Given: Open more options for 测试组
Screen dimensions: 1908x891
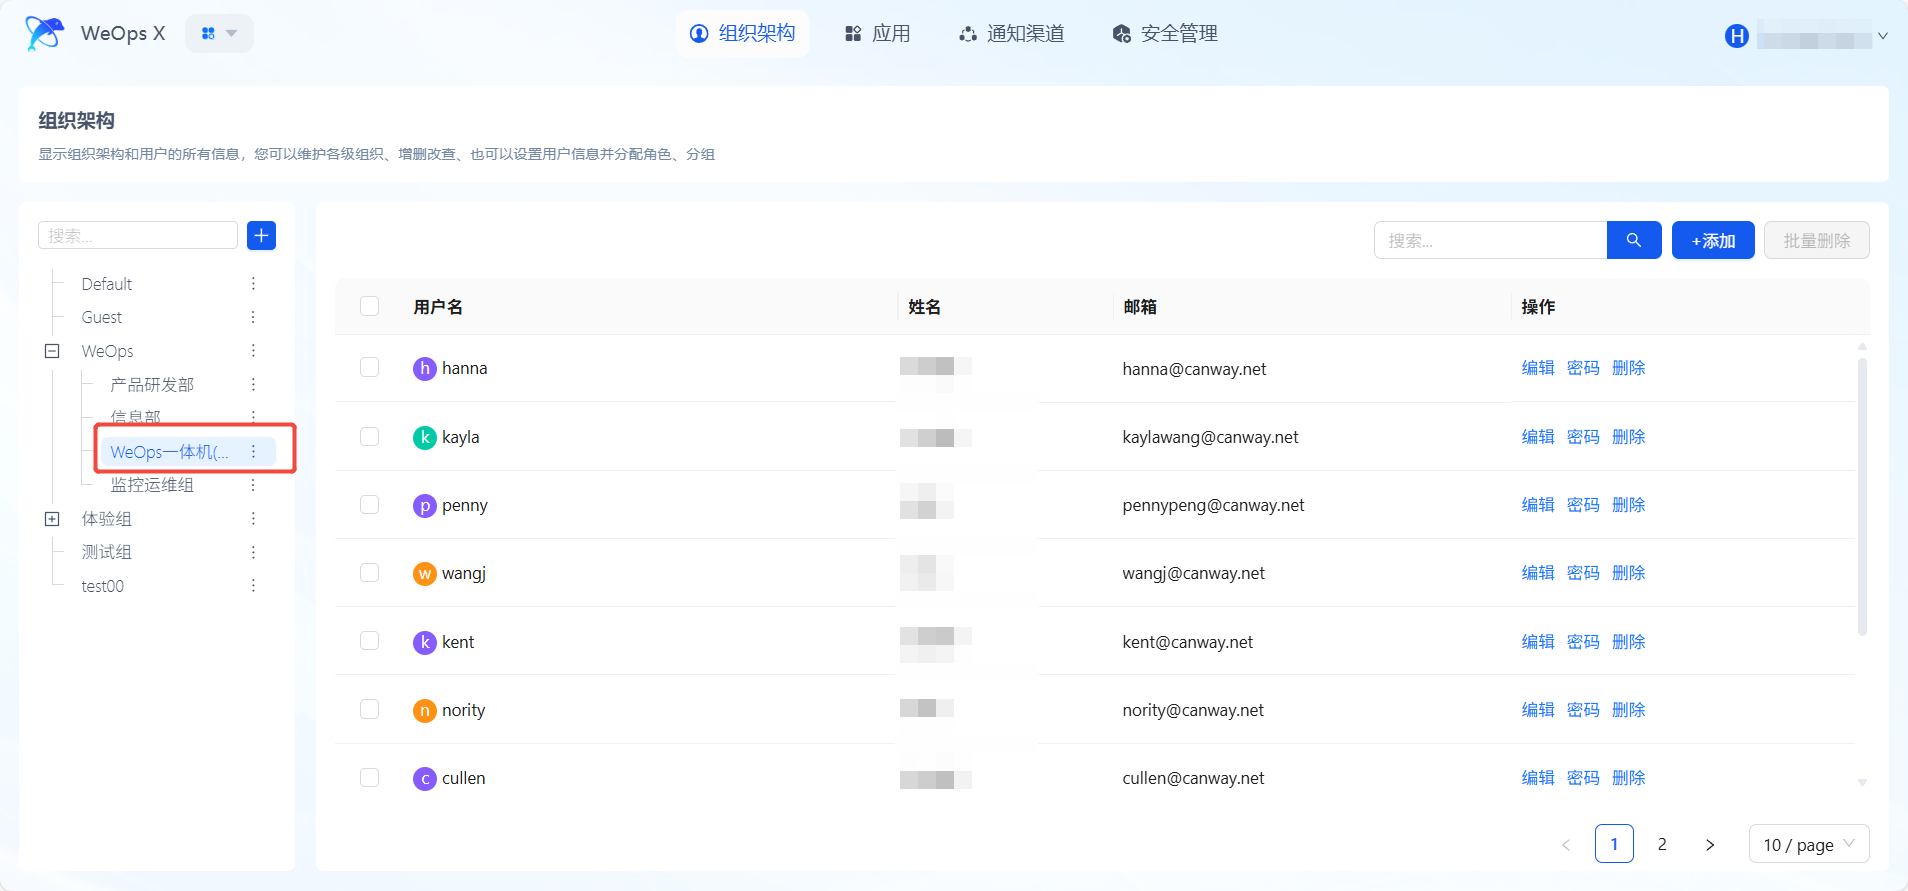Looking at the screenshot, I should pyautogui.click(x=253, y=552).
